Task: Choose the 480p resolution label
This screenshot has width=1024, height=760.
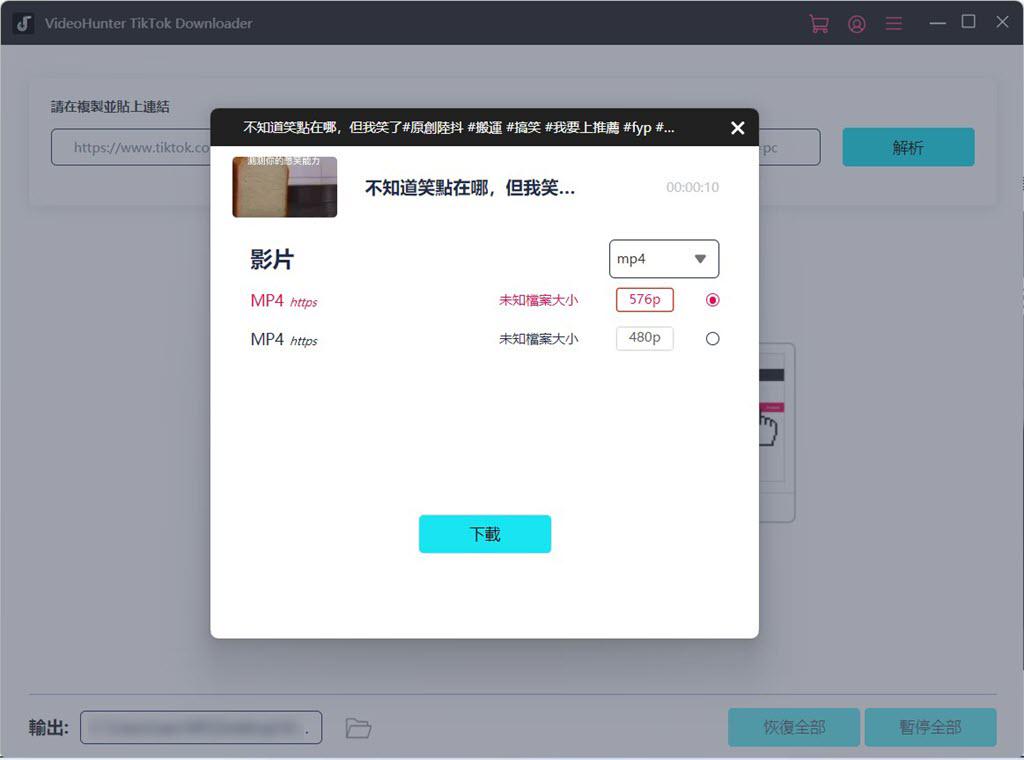Action: (x=645, y=339)
